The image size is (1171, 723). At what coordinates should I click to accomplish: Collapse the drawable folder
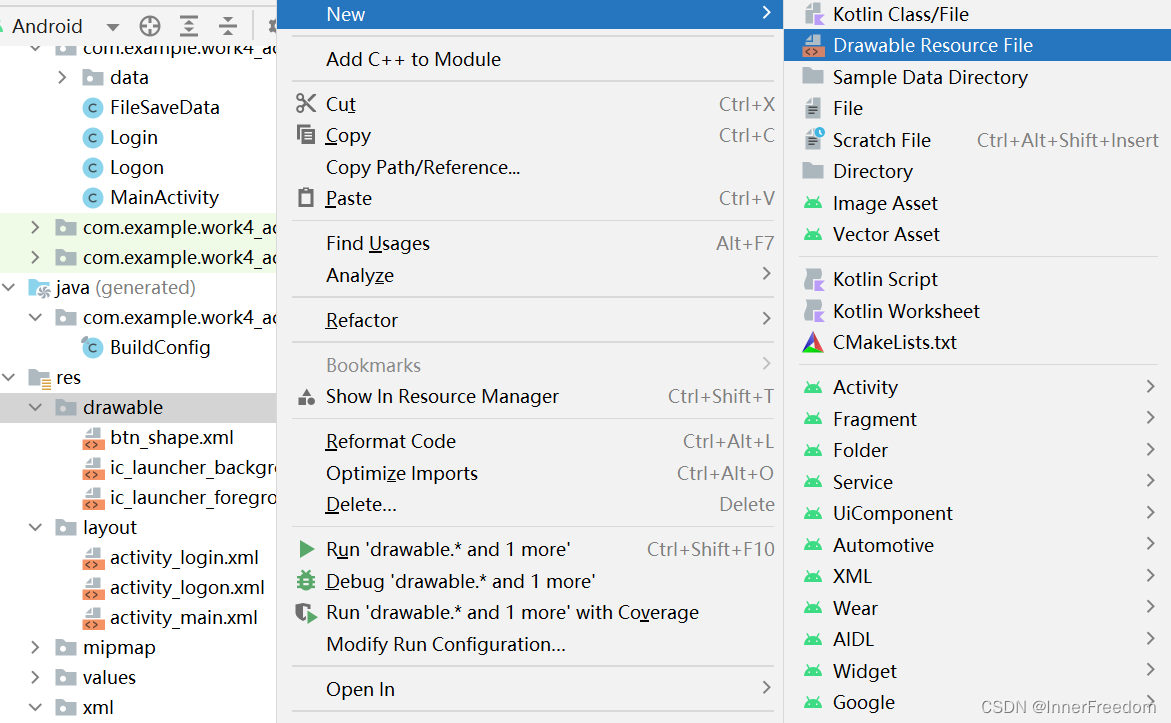click(x=35, y=407)
